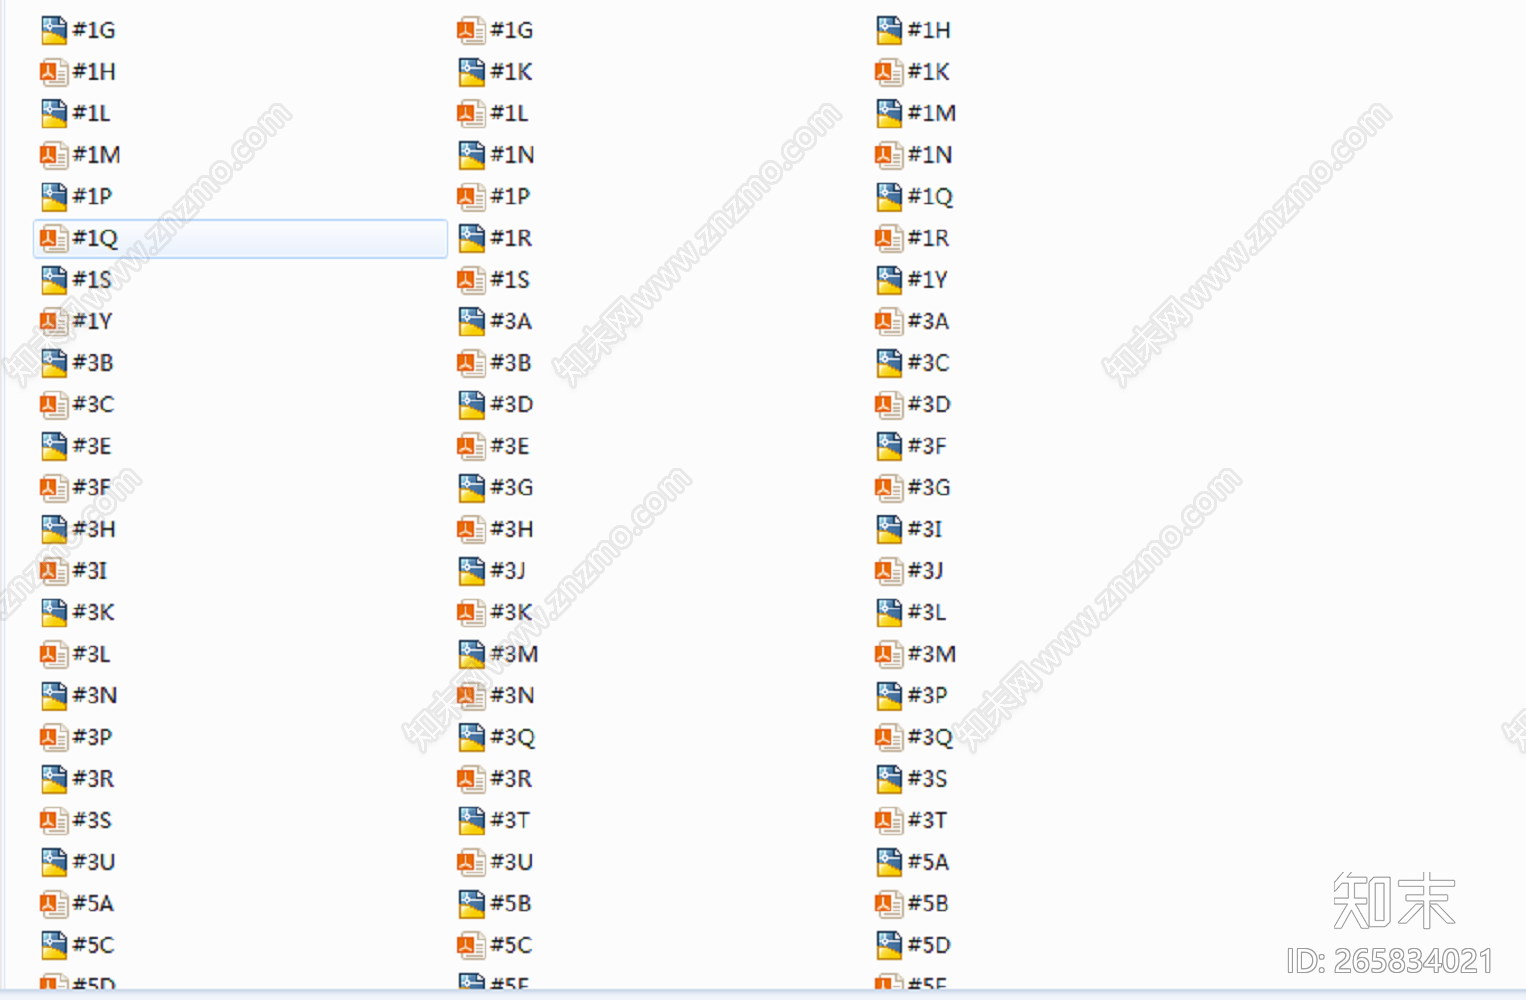
Task: Select file name #1L beside the image icon
Action: (92, 114)
